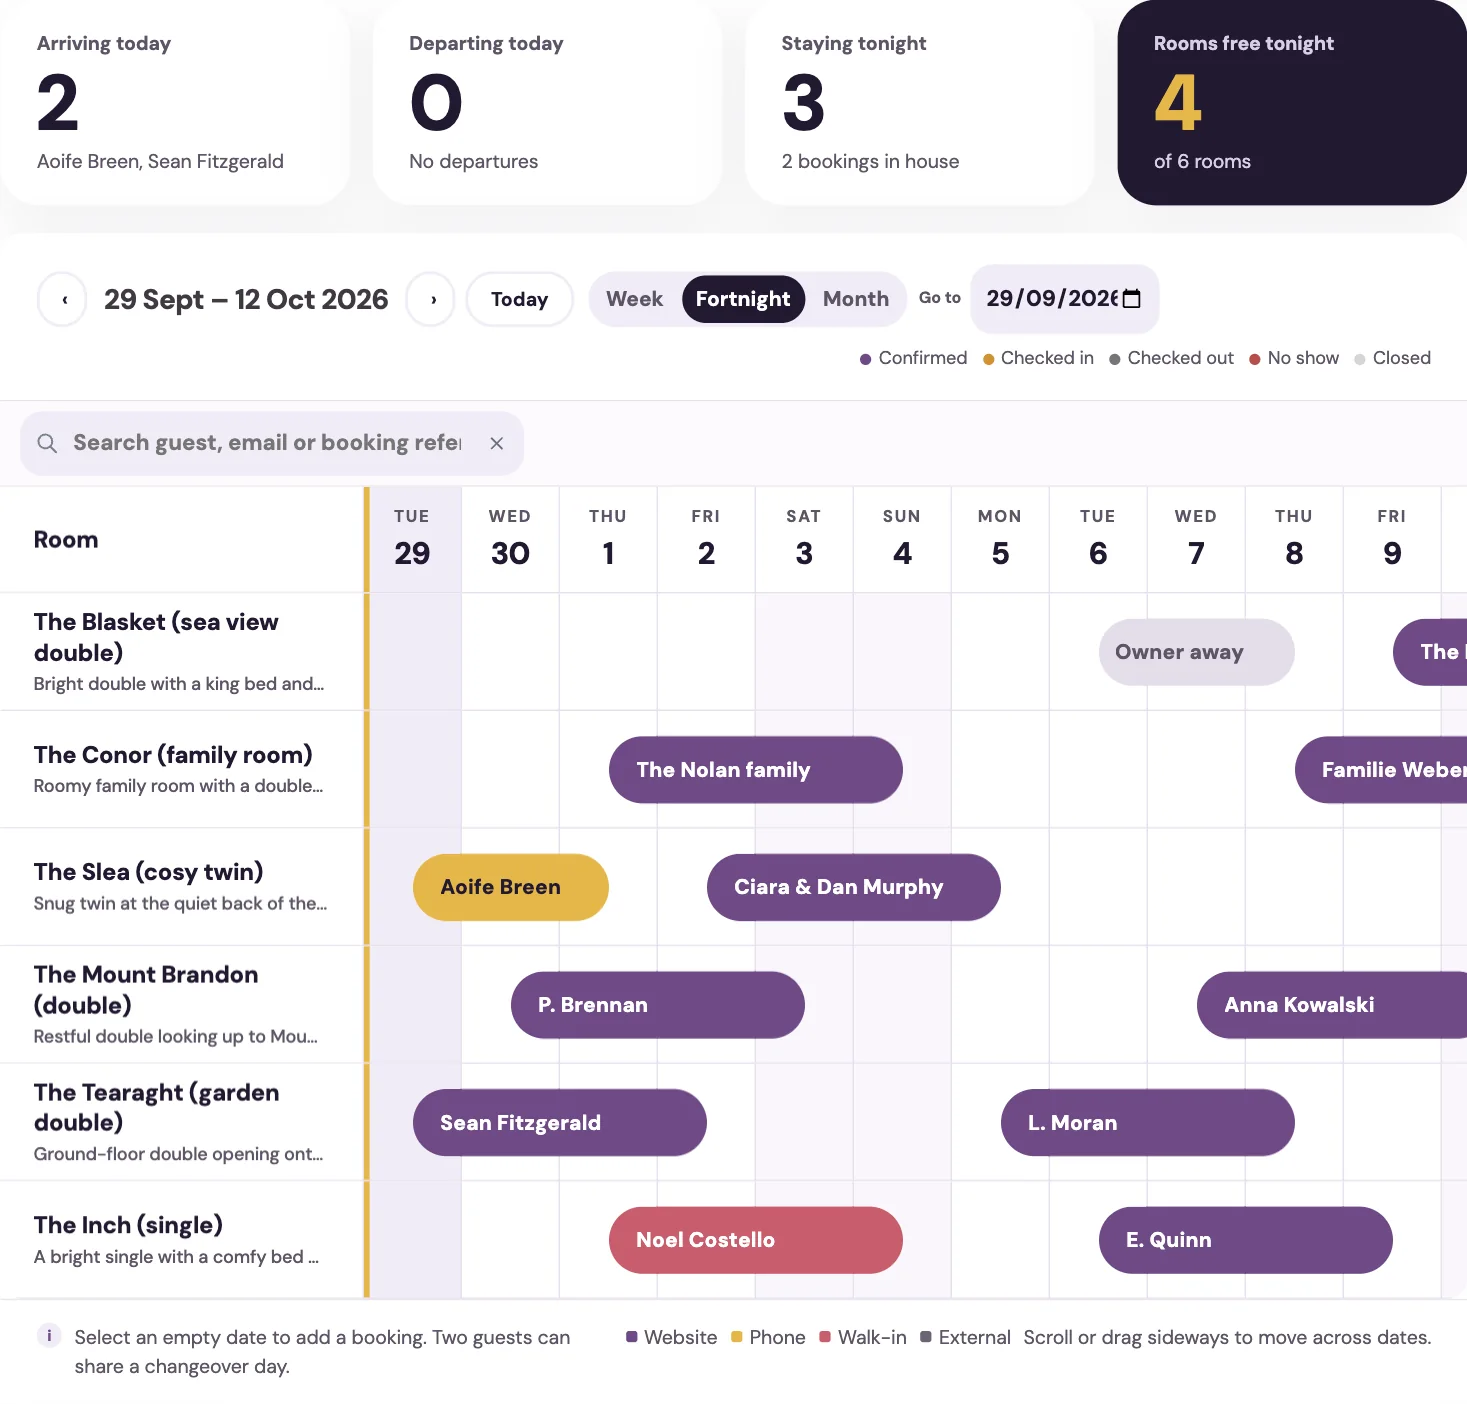Click the Arriving today card
The height and width of the screenshot is (1404, 1467).
click(176, 103)
